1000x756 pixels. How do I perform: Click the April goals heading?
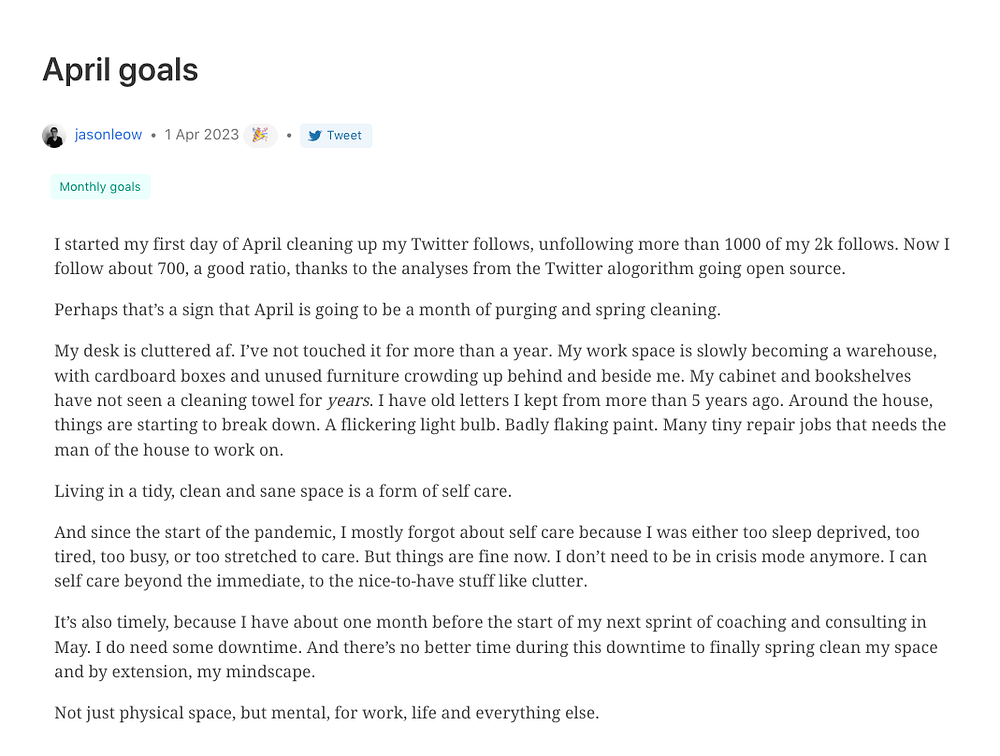pyautogui.click(x=120, y=70)
